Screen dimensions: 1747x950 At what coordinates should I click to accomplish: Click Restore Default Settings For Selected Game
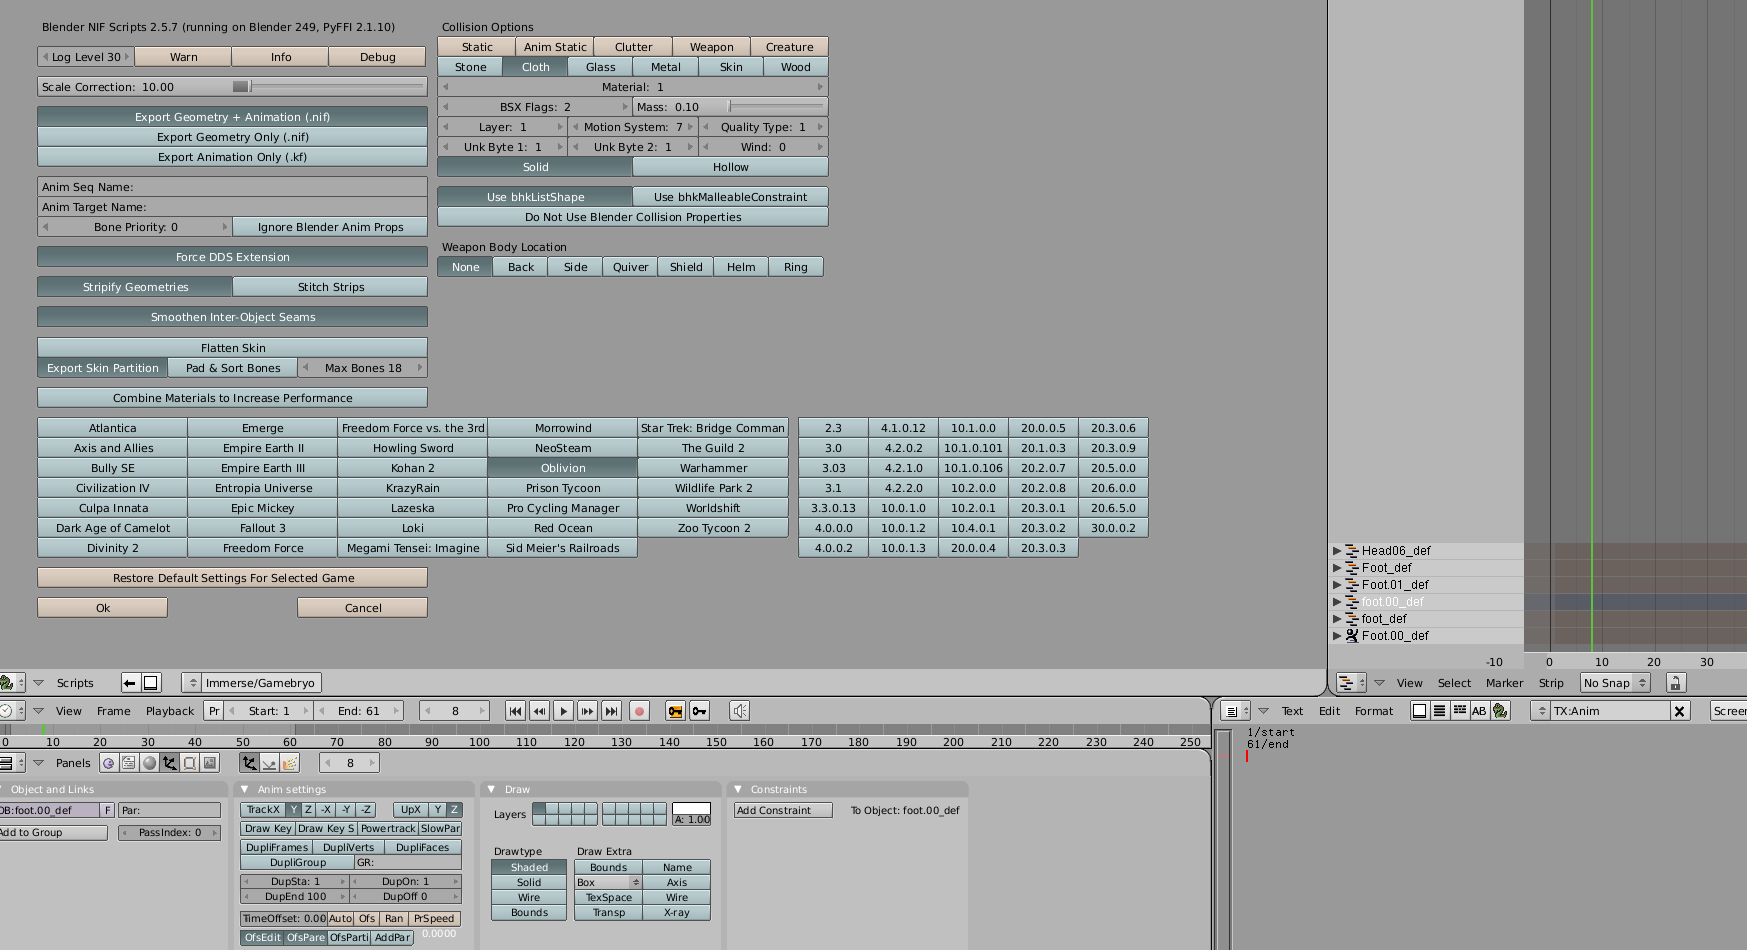point(232,578)
